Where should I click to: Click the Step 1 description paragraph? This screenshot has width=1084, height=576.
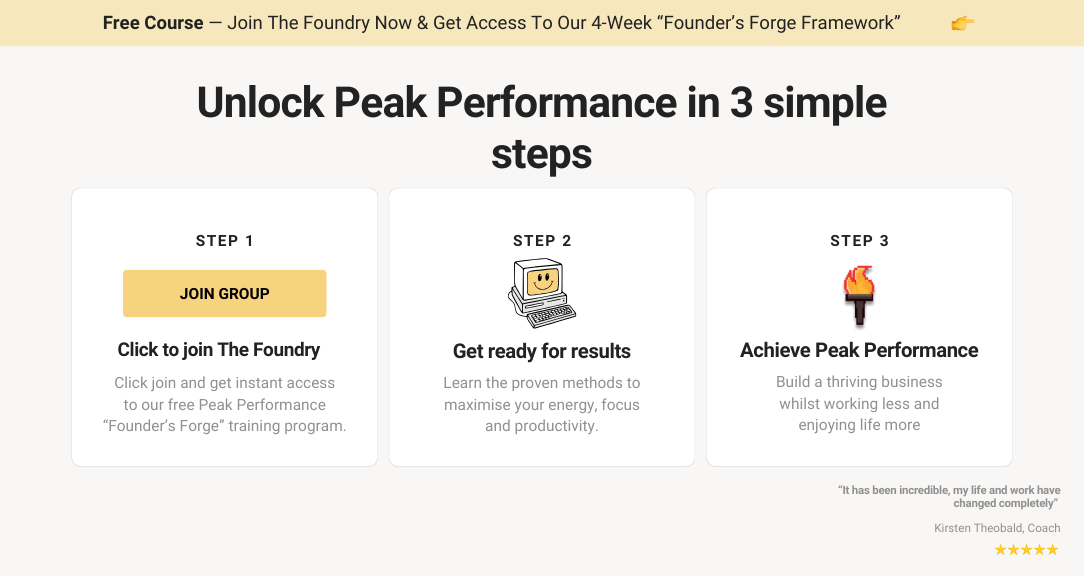tap(224, 404)
